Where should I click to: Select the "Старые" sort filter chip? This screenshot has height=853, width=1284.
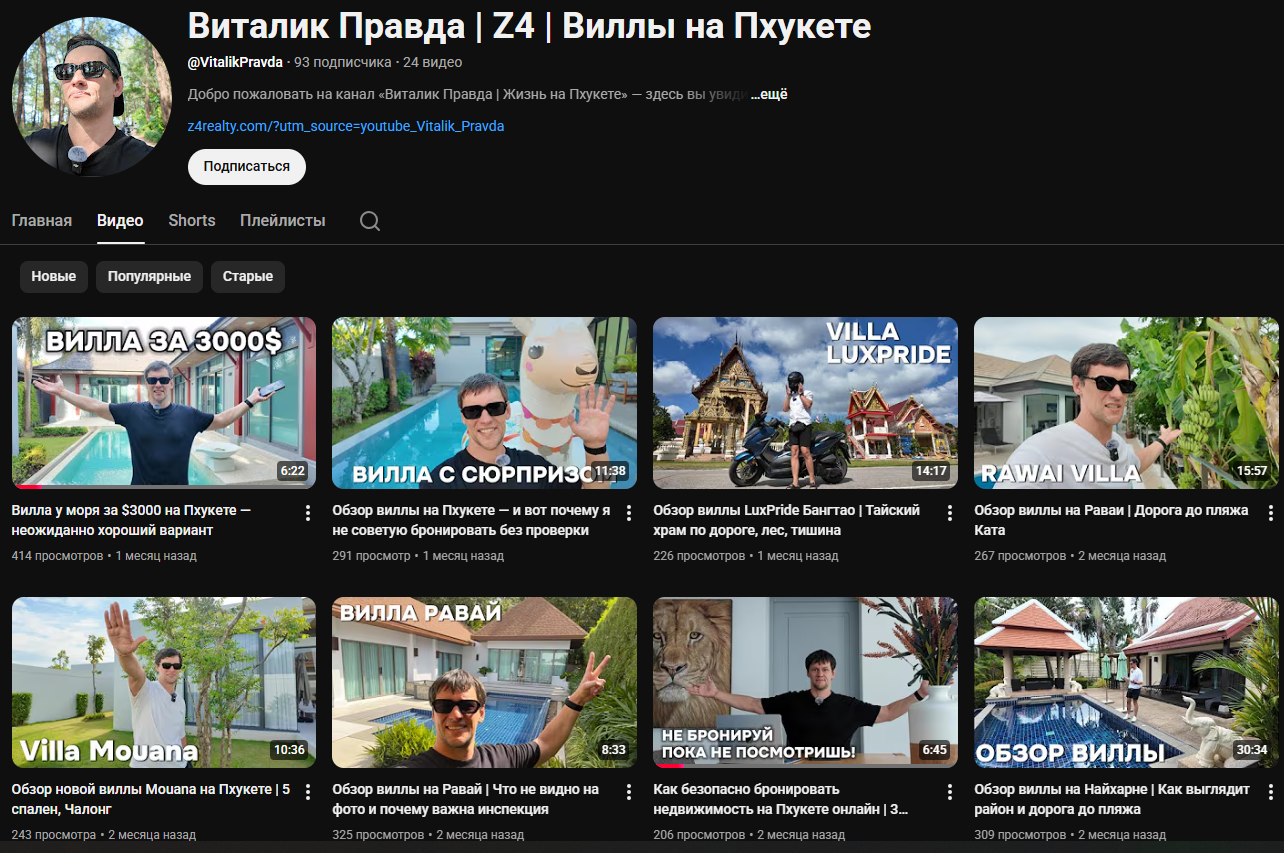(x=247, y=277)
